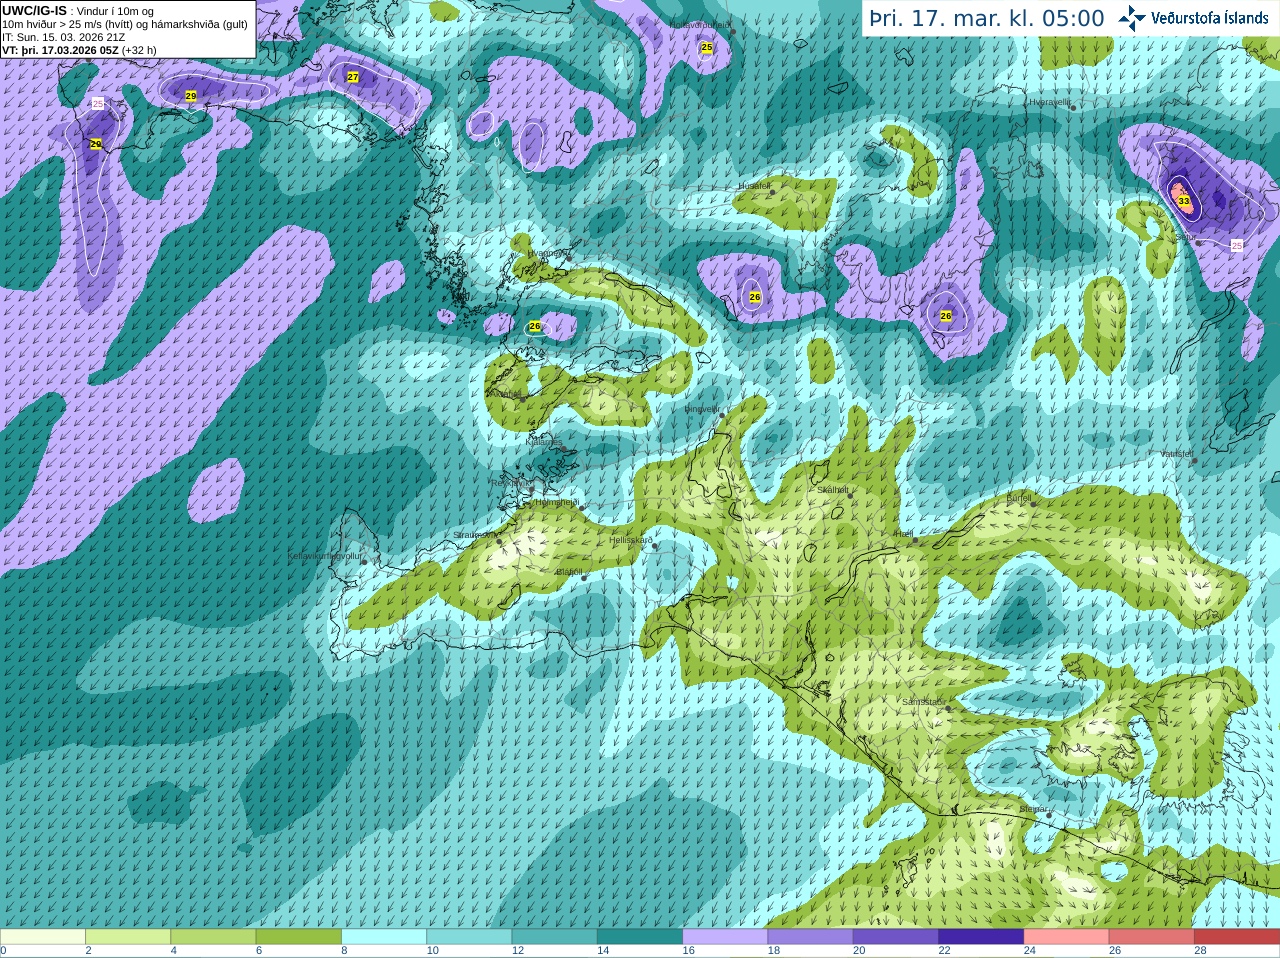Click the yellow 25 gust marker near Holtavörðuheiði
This screenshot has height=958, width=1280.
[x=707, y=47]
